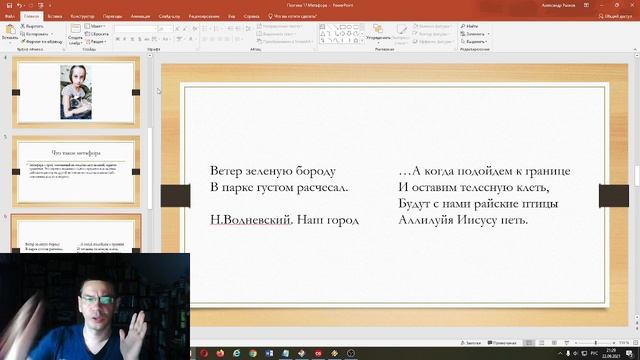The height and width of the screenshot is (360, 640).
Task: Open the Windows notification center icon
Action: (629, 353)
